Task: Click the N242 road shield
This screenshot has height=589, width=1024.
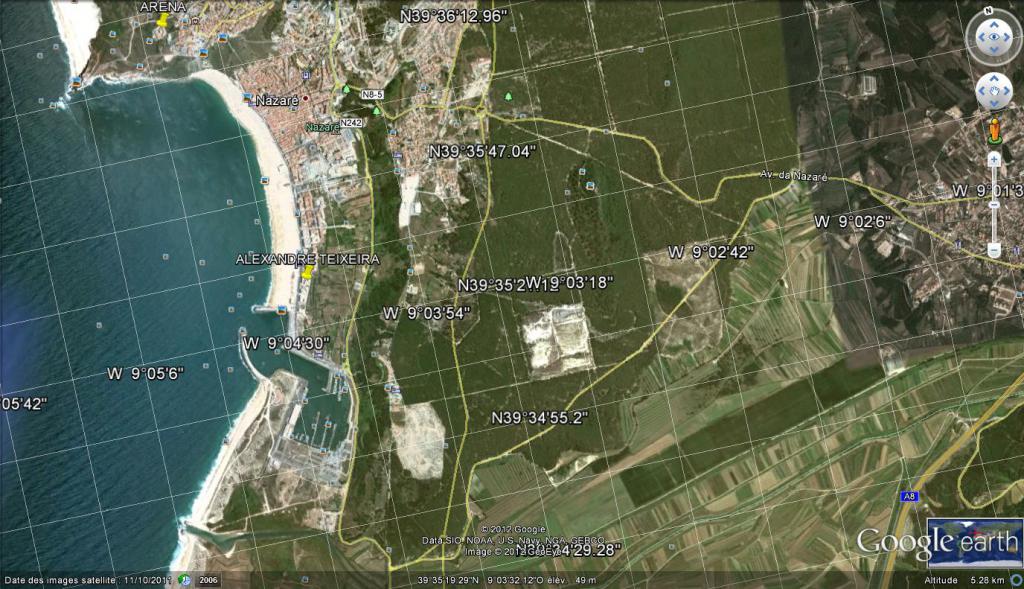Action: click(350, 123)
